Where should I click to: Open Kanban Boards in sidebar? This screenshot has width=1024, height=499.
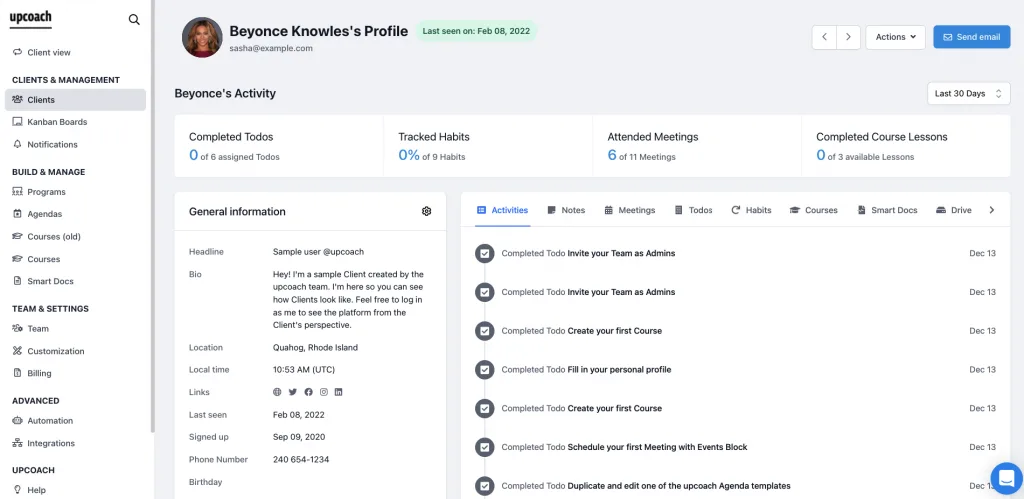[x=57, y=122]
